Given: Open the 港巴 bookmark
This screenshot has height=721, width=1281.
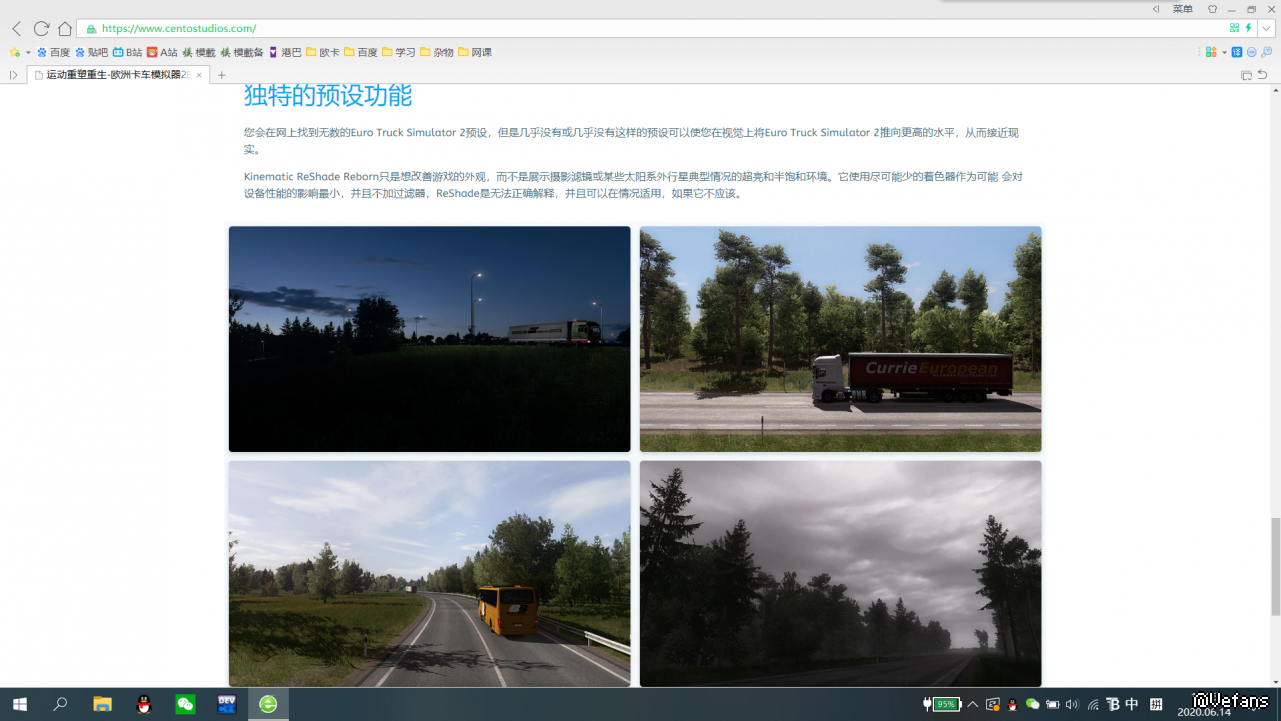Looking at the screenshot, I should pyautogui.click(x=285, y=52).
